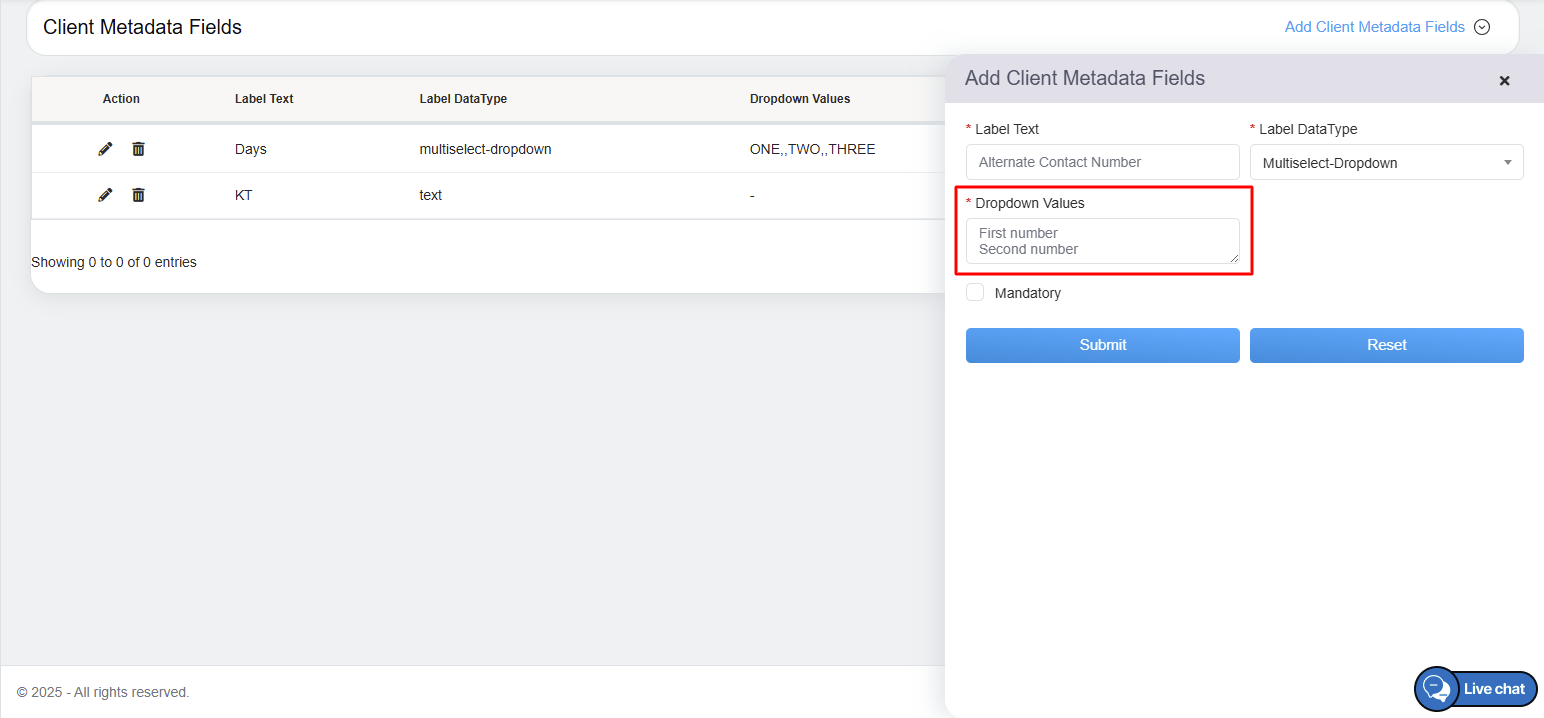Click the trash icon for KT row
The image size is (1544, 718).
[x=138, y=195]
